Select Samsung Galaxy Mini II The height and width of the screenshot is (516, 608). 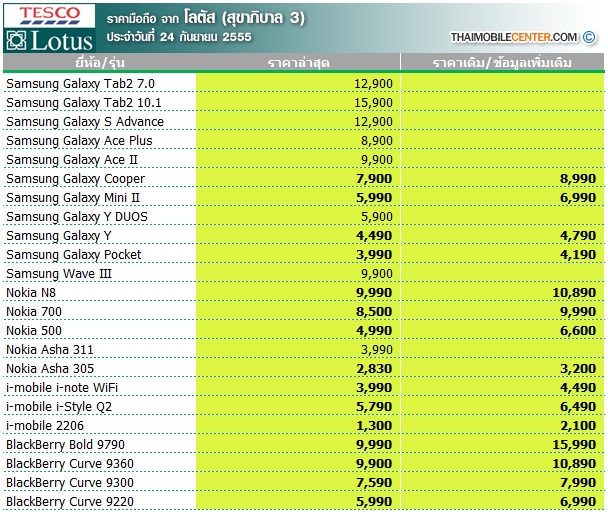(73, 198)
